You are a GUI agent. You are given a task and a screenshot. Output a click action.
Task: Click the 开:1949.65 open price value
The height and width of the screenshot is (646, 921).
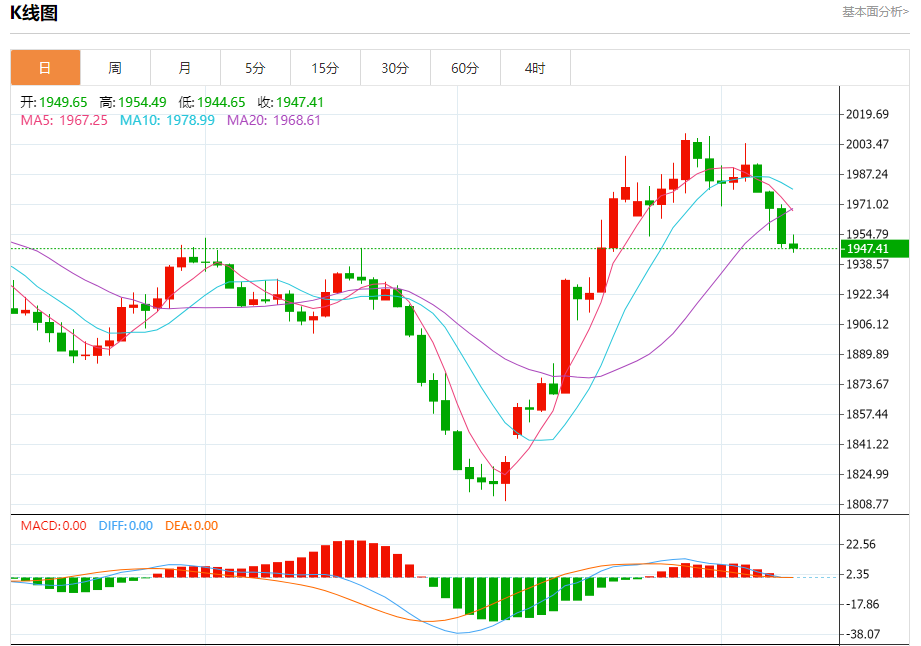pos(53,102)
